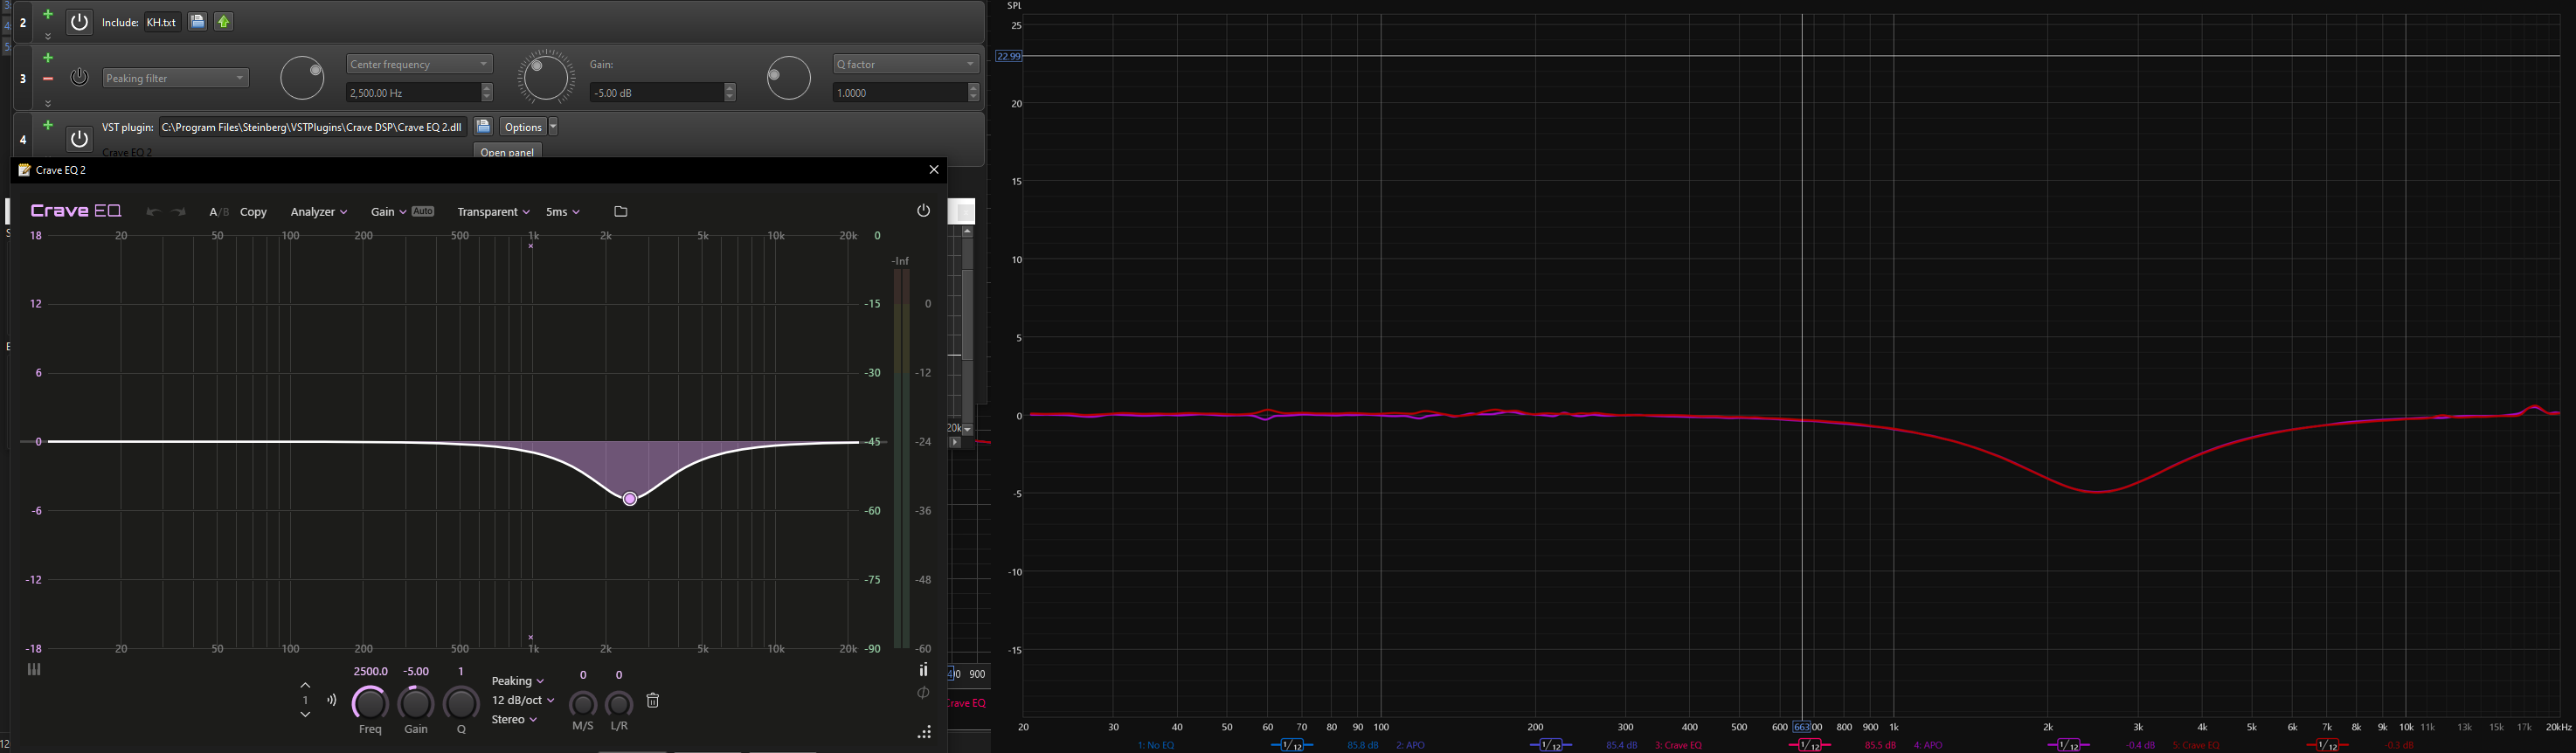Screen dimensions: 2576x753
Task: Open Analyzer menu in Crave EQ
Action: (x=318, y=212)
